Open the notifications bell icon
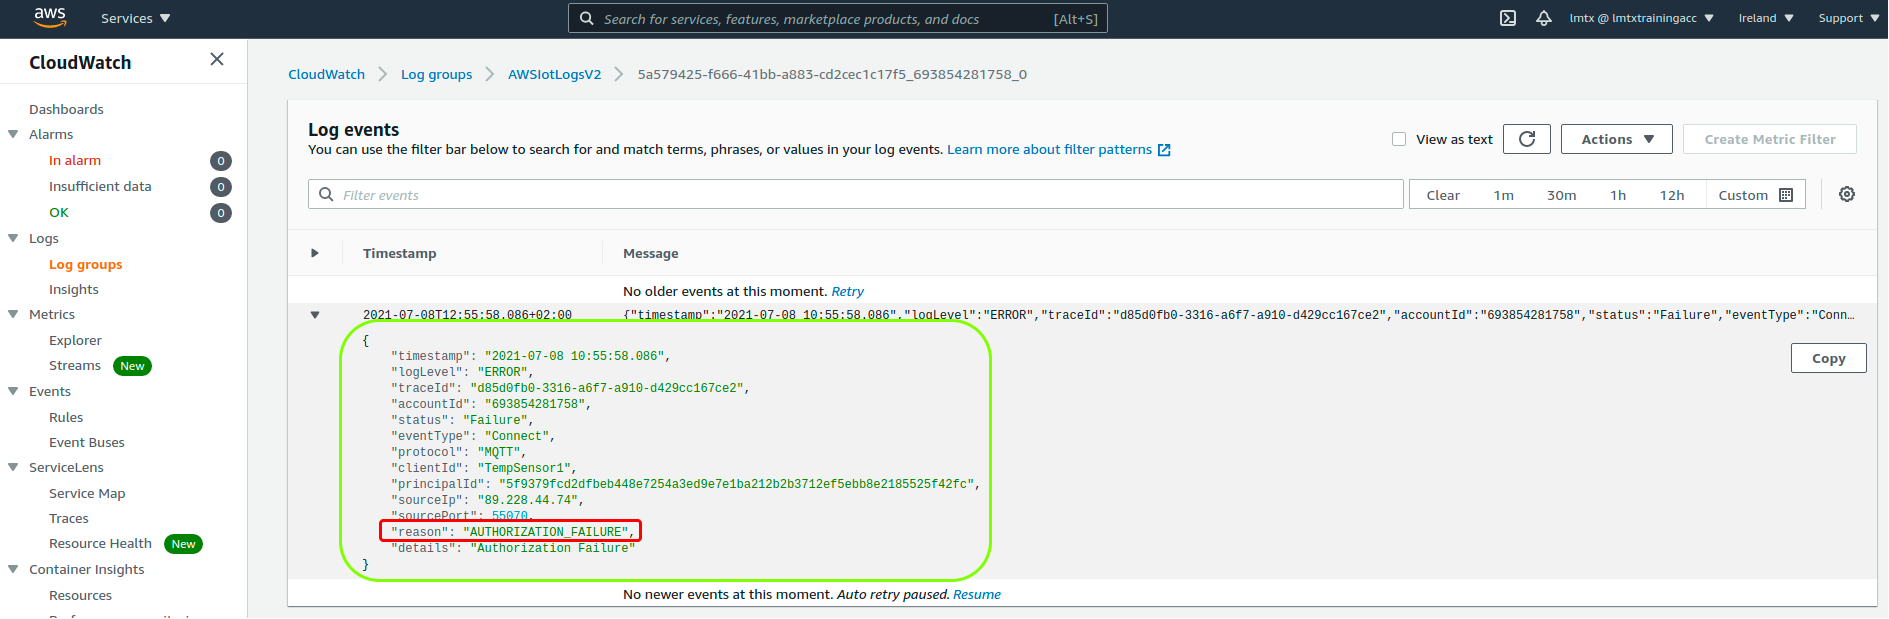 coord(1544,18)
